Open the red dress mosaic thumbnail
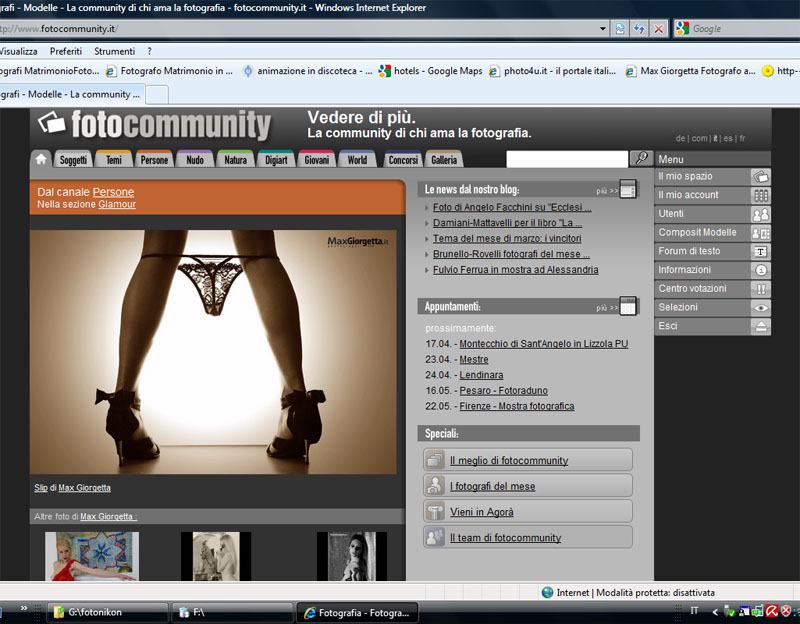The height and width of the screenshot is (624, 800). click(x=92, y=556)
